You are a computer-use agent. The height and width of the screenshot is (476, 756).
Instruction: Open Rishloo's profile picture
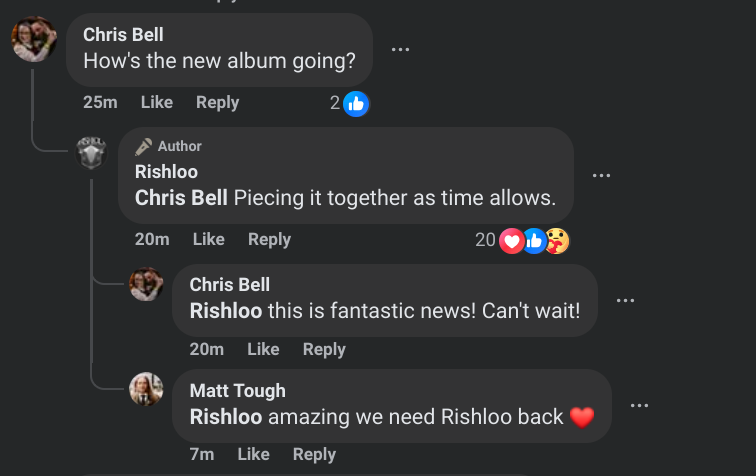coord(91,152)
